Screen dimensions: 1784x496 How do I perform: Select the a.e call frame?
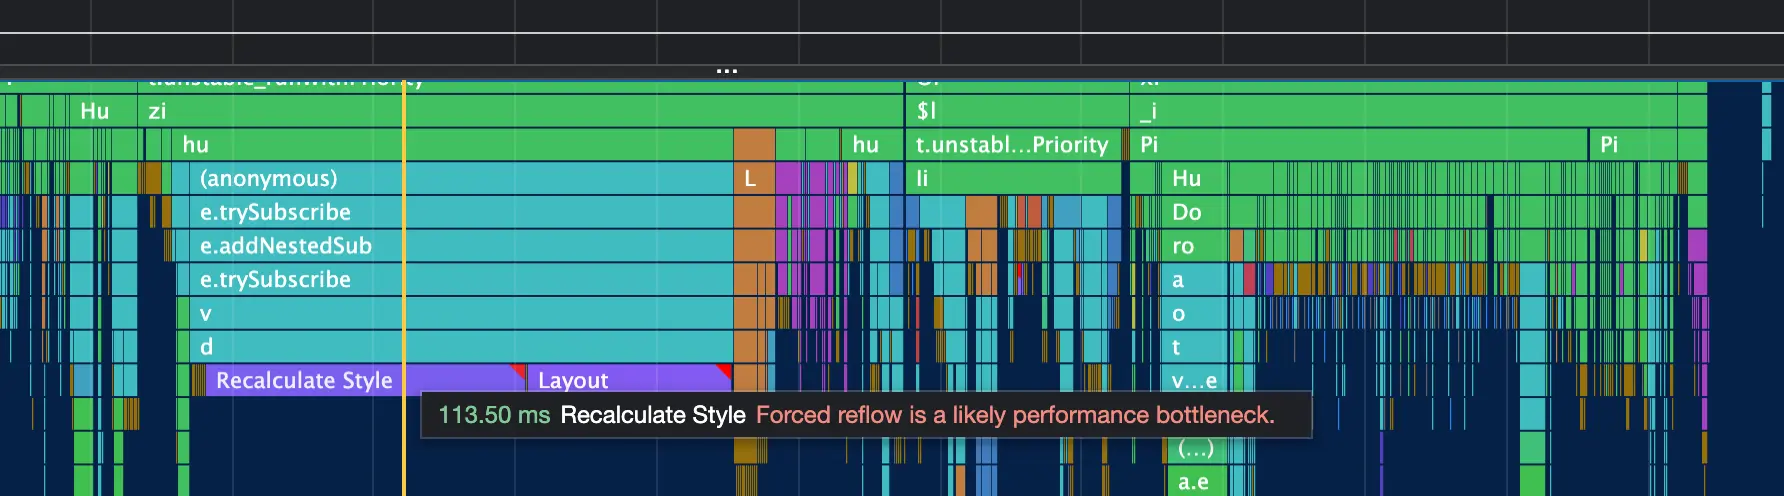coord(1196,482)
